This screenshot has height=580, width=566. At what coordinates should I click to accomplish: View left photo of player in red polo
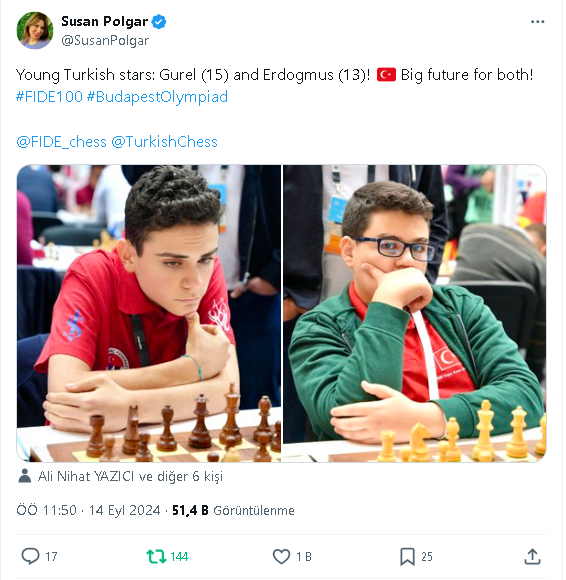[x=149, y=313]
